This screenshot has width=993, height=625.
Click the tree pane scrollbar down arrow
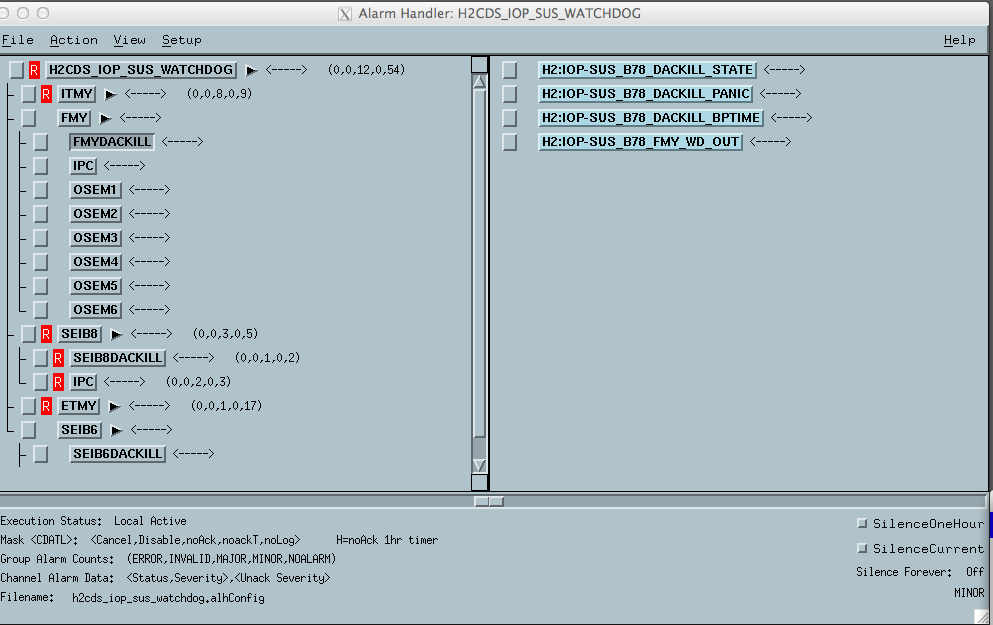pos(479,465)
